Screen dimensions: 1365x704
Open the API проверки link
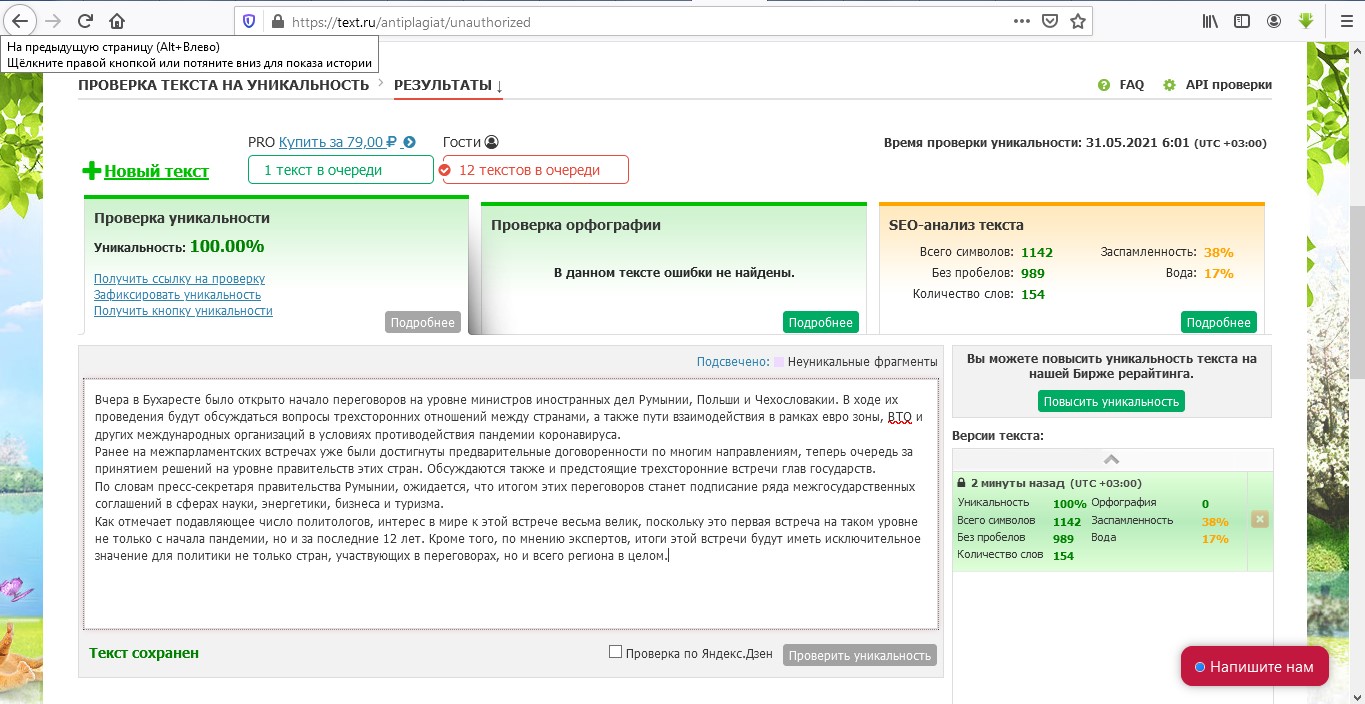click(x=1229, y=85)
